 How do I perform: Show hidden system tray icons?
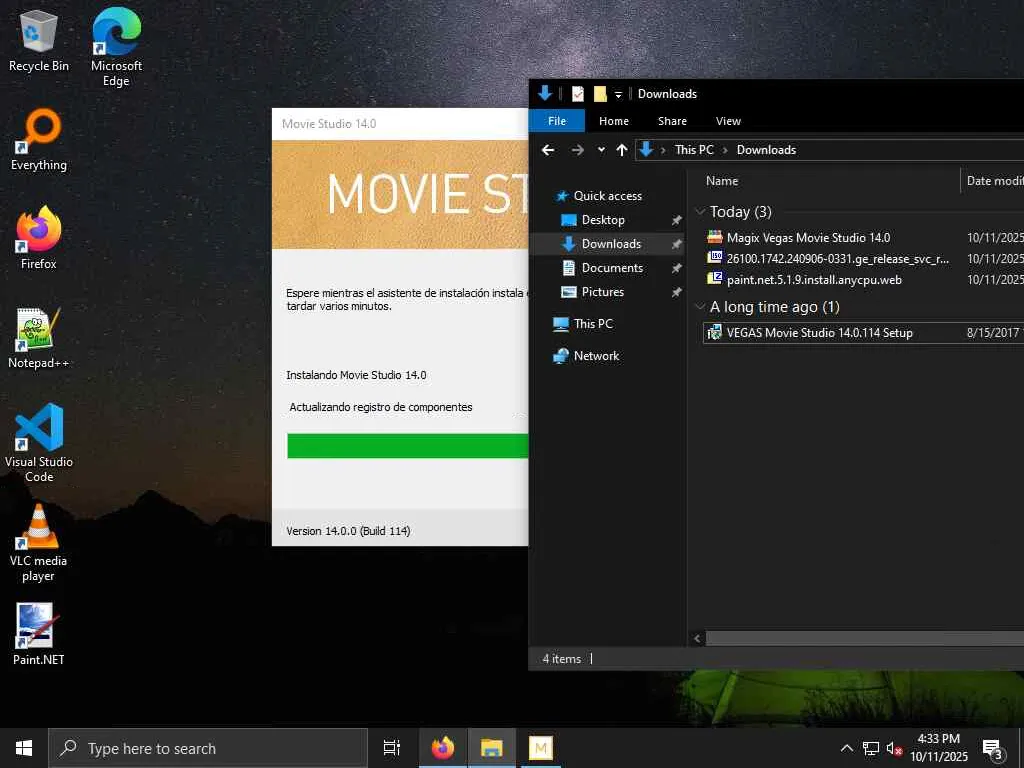coord(846,748)
